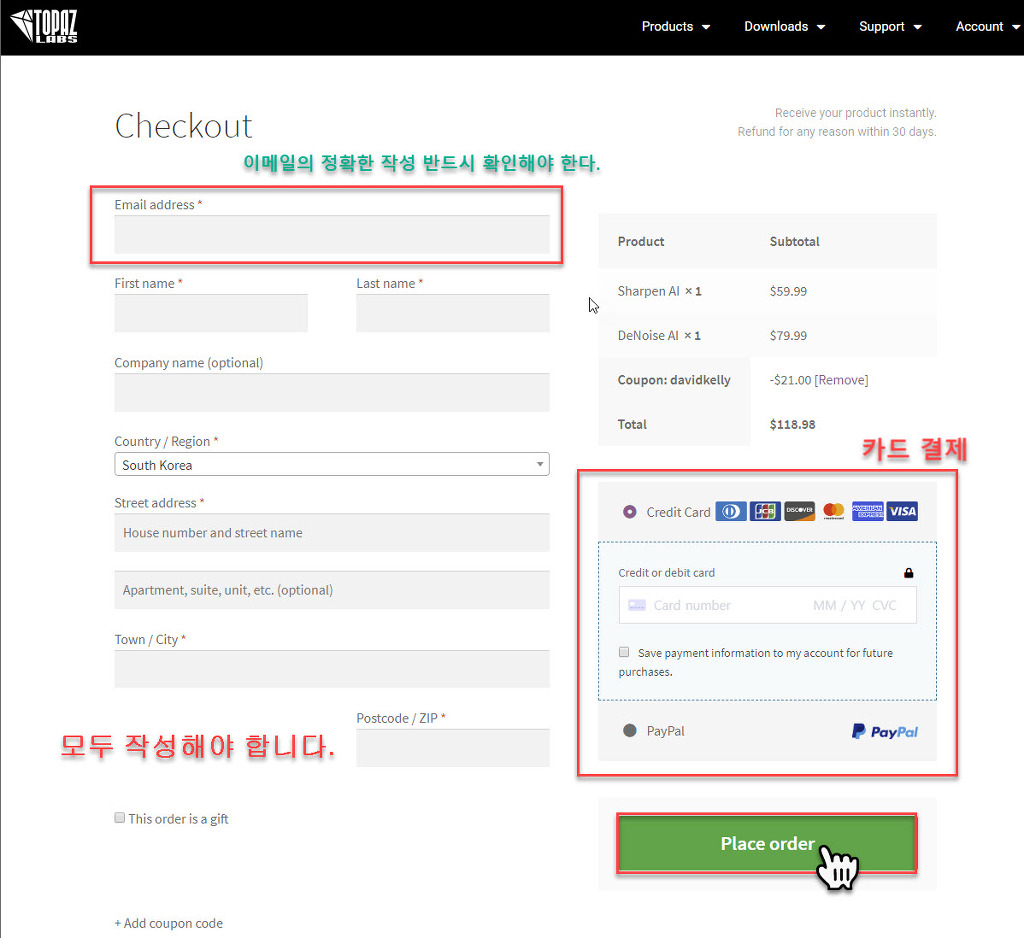Expand the Products menu

(675, 27)
